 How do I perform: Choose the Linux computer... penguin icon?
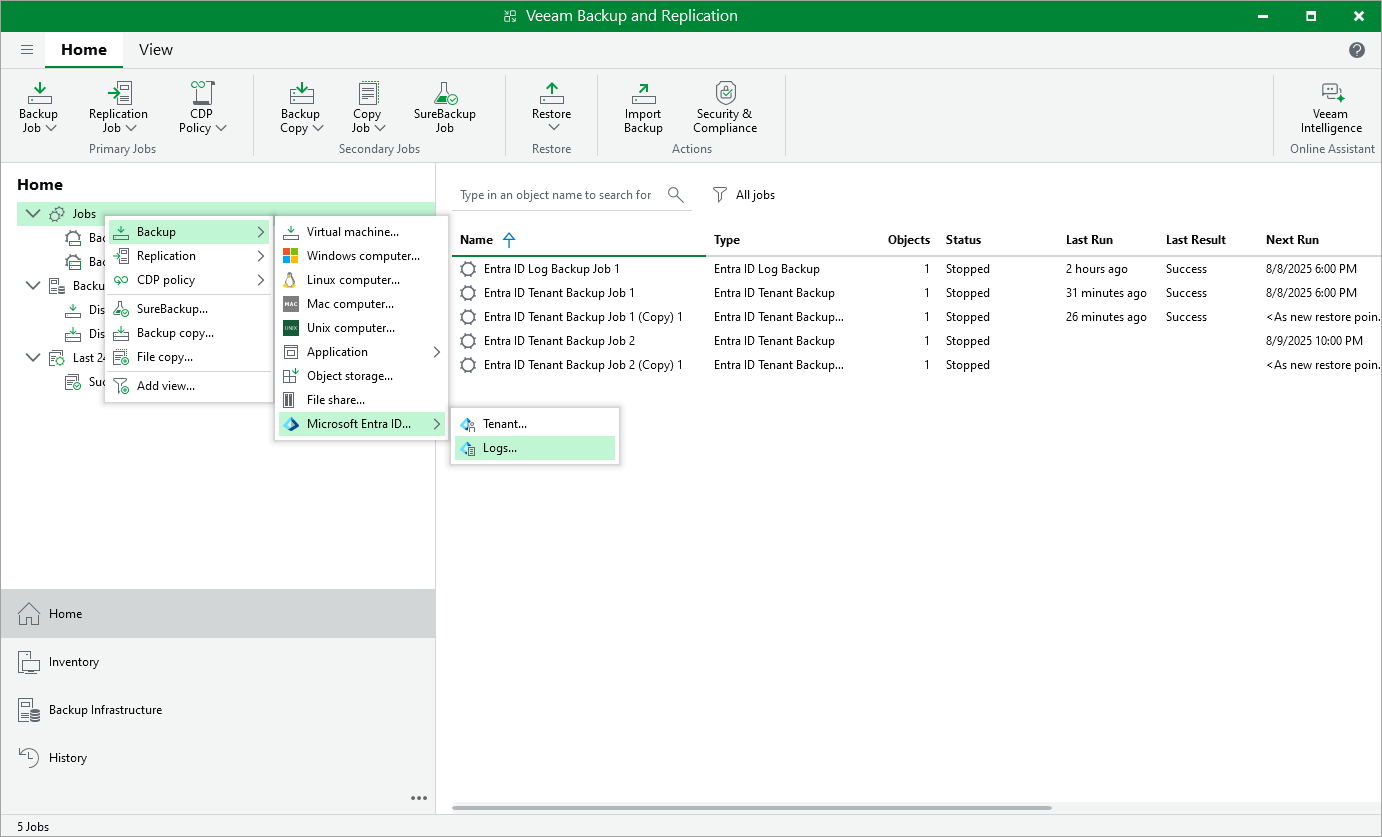point(291,280)
